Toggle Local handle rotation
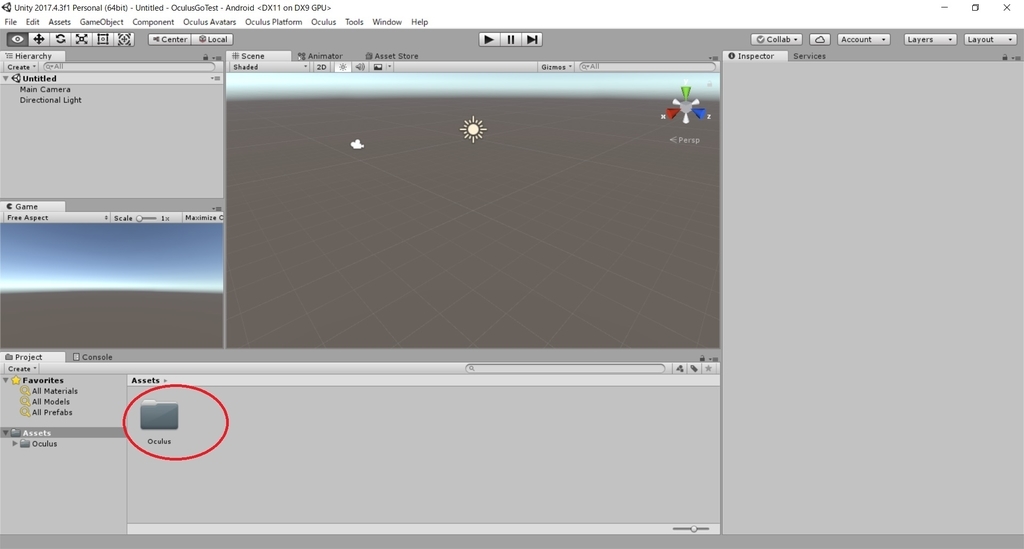 pos(213,39)
